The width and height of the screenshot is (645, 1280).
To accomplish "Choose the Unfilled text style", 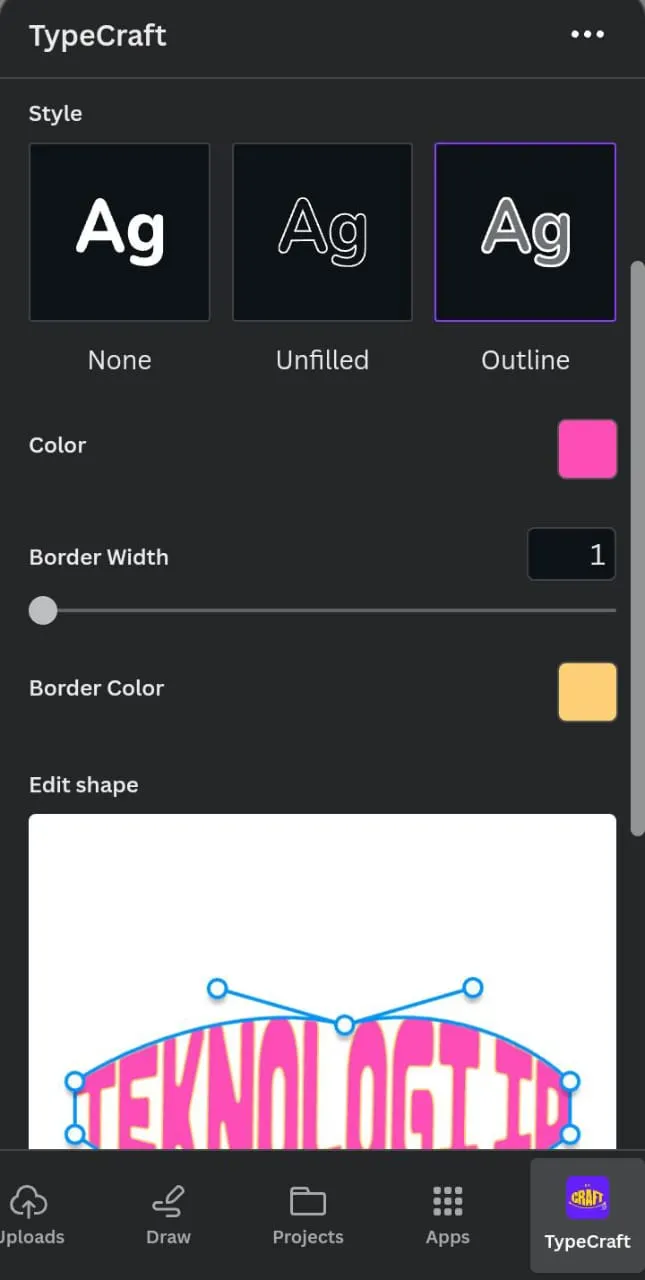I will coord(322,232).
